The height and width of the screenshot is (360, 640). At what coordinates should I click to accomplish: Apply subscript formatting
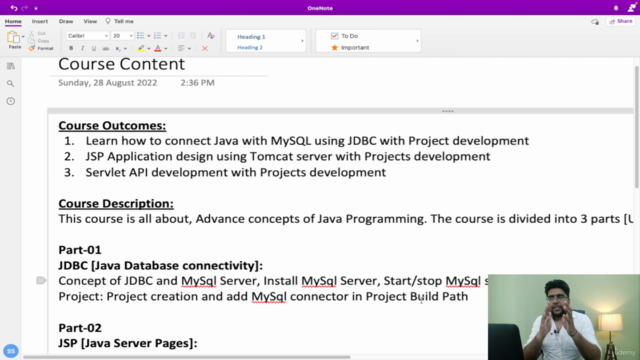pos(118,49)
